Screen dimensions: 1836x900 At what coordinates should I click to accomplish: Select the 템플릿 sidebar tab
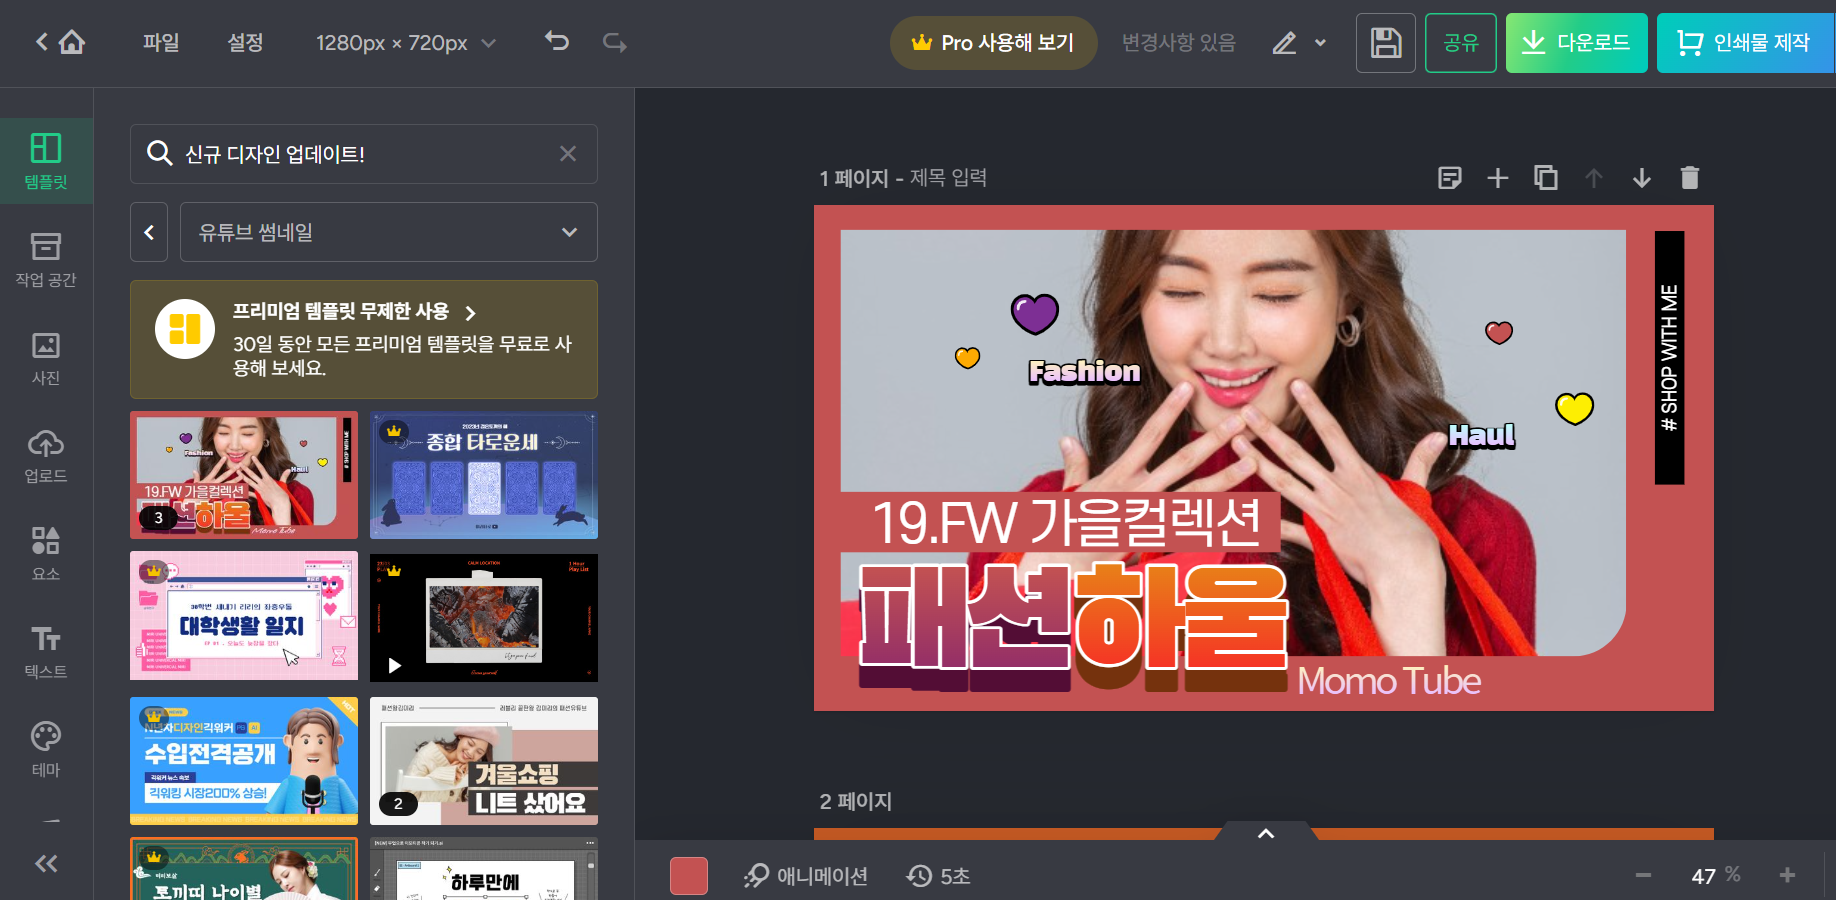46,161
